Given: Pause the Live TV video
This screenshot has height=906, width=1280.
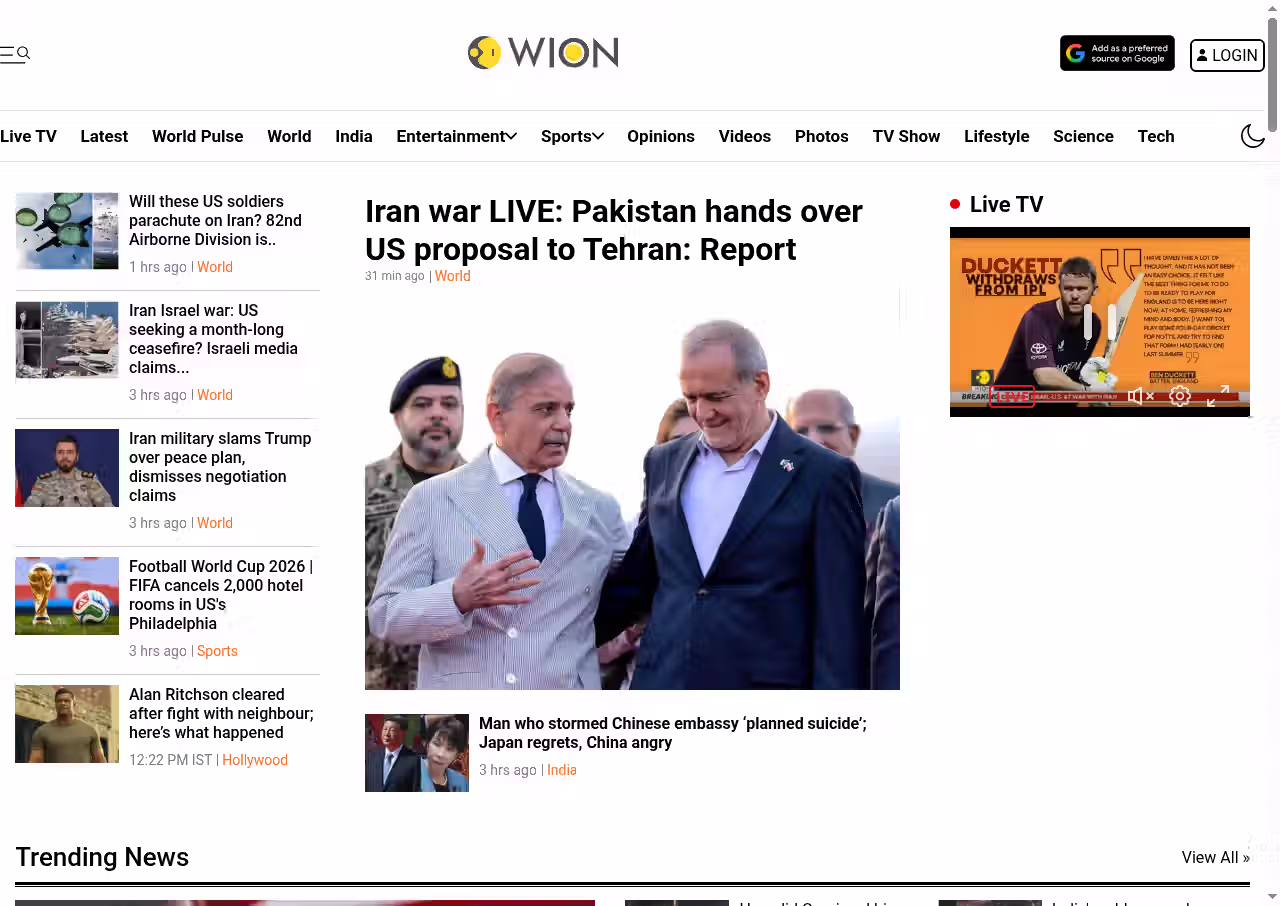Looking at the screenshot, I should 1100,322.
